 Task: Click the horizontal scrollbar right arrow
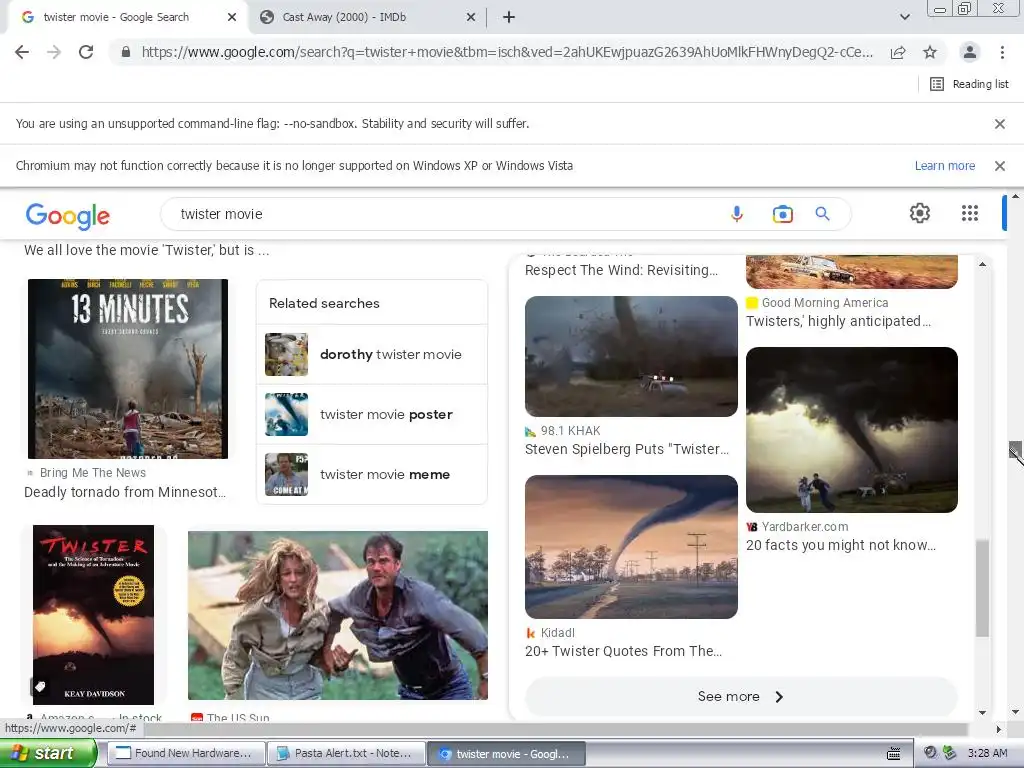click(x=999, y=729)
